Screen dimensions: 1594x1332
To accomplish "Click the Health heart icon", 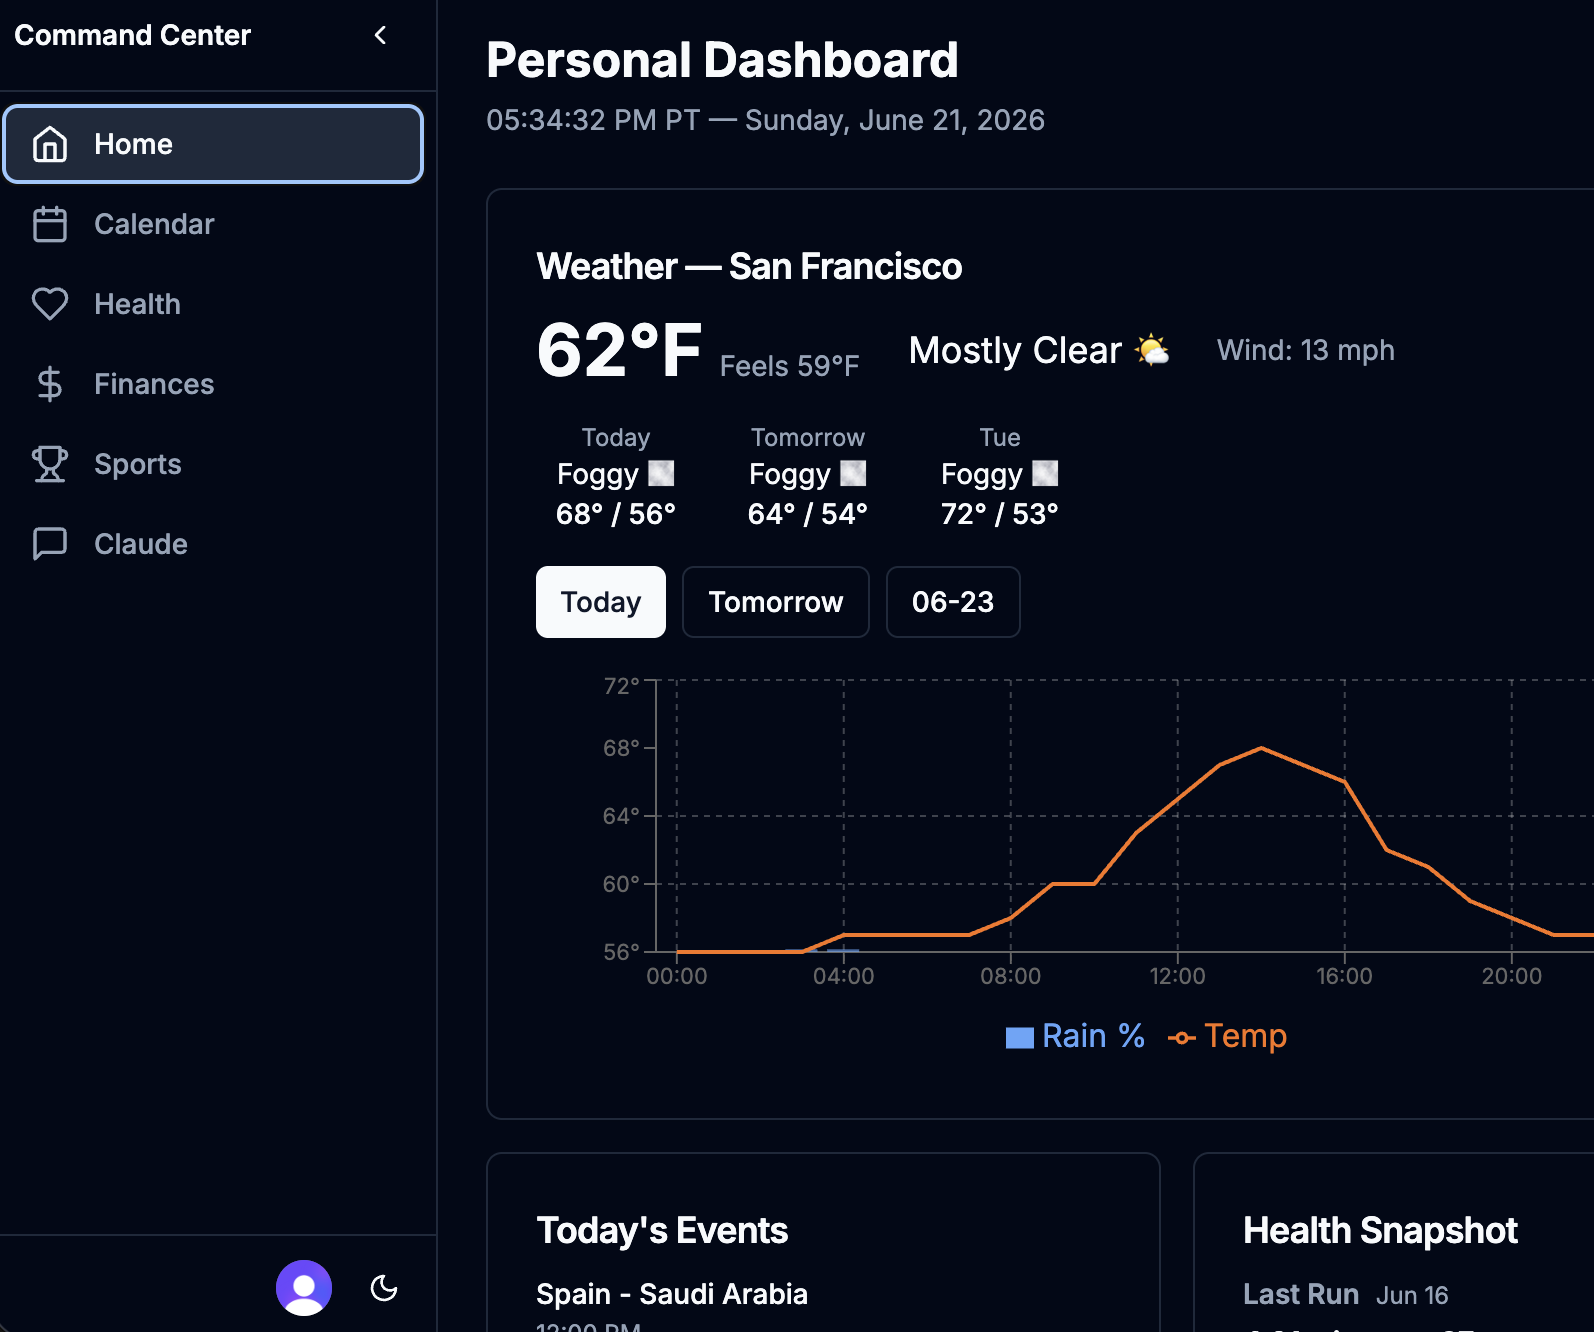I will tap(50, 304).
